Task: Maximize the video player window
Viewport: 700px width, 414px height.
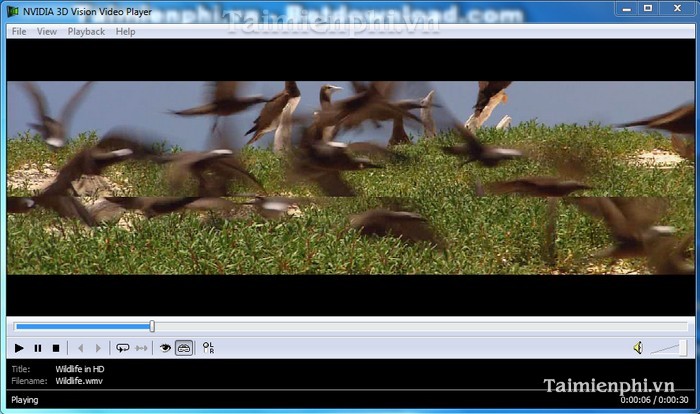Action: [648, 8]
